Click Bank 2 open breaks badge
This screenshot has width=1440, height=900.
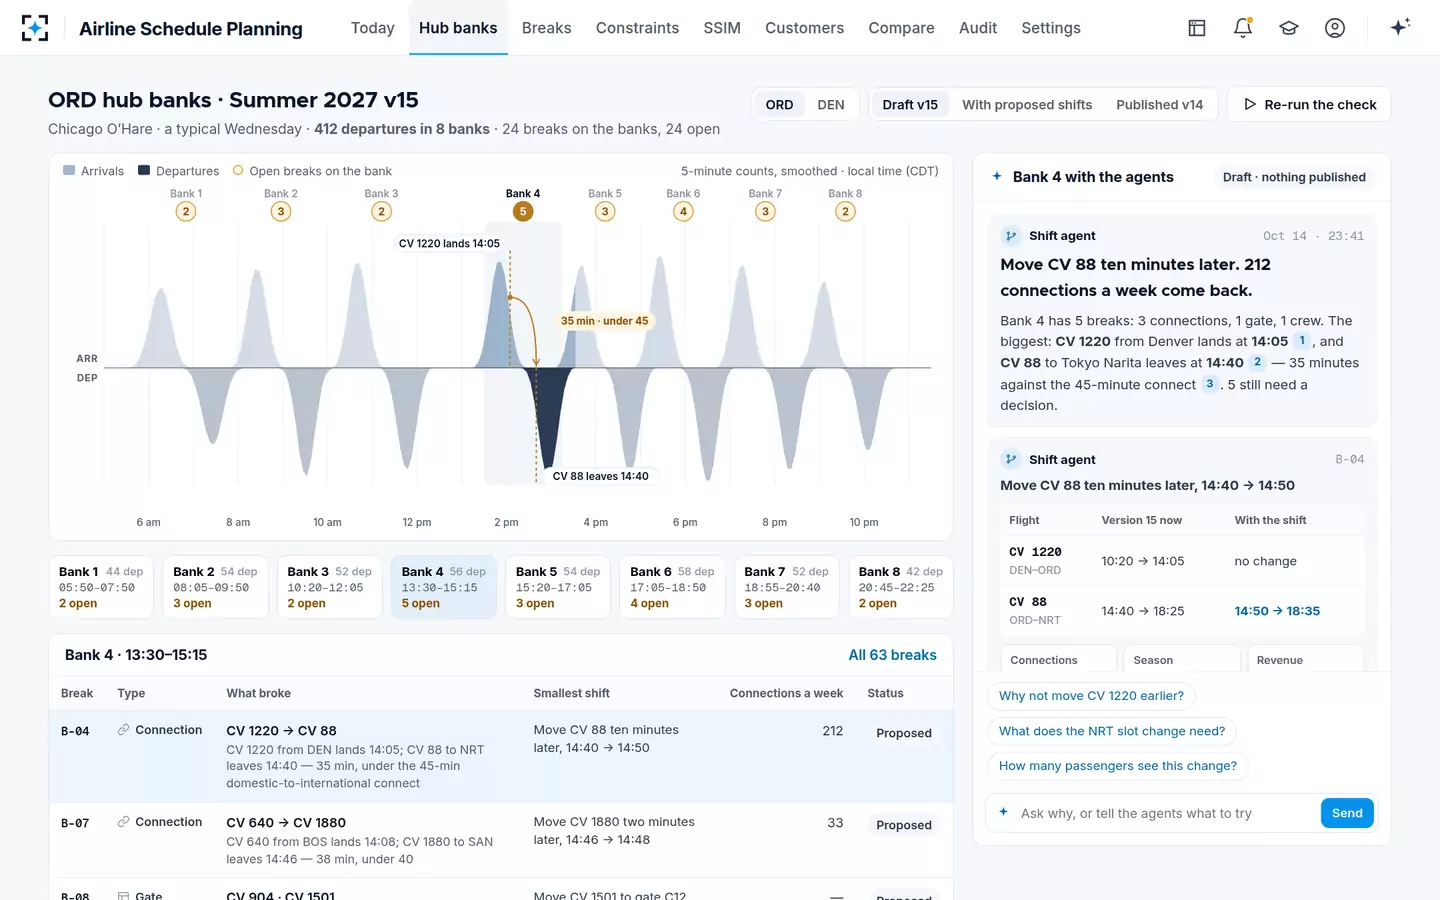pyautogui.click(x=281, y=211)
